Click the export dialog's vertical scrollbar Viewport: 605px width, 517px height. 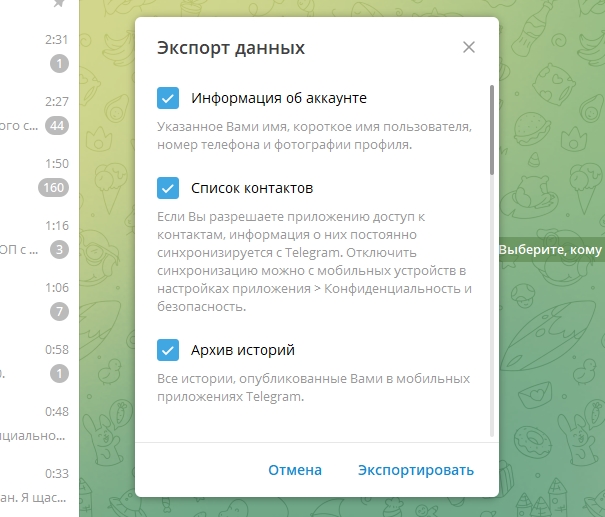pyautogui.click(x=491, y=130)
